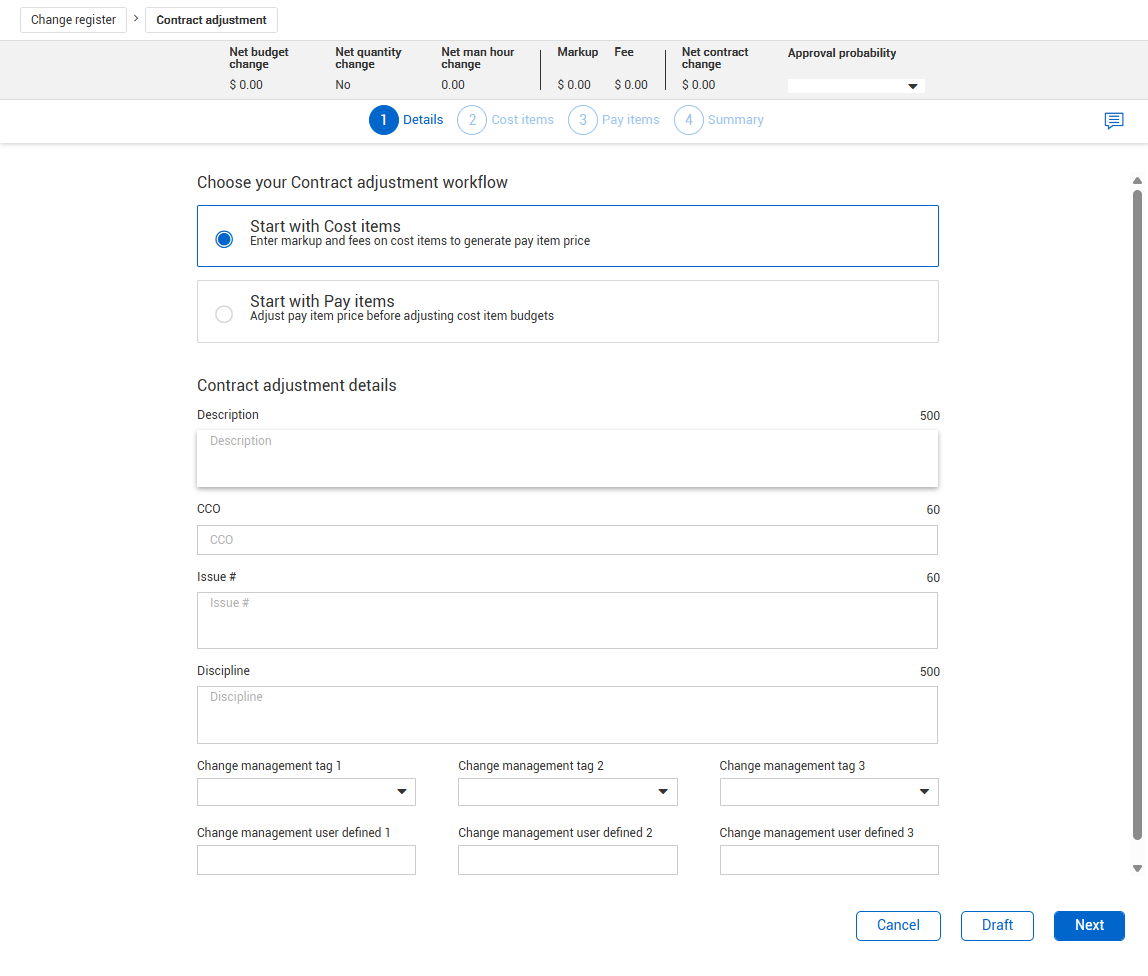The height and width of the screenshot is (976, 1148).
Task: Focus the Description text area
Action: 567,459
